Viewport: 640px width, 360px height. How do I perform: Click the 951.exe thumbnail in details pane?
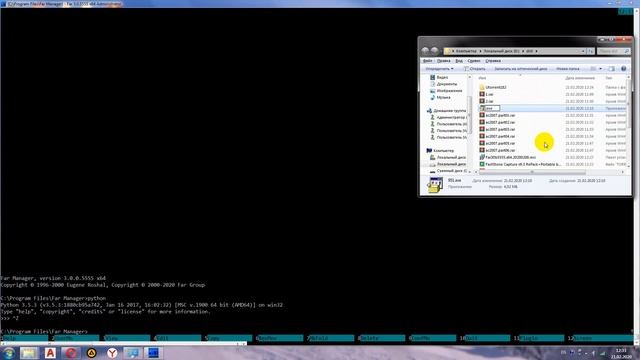point(435,185)
